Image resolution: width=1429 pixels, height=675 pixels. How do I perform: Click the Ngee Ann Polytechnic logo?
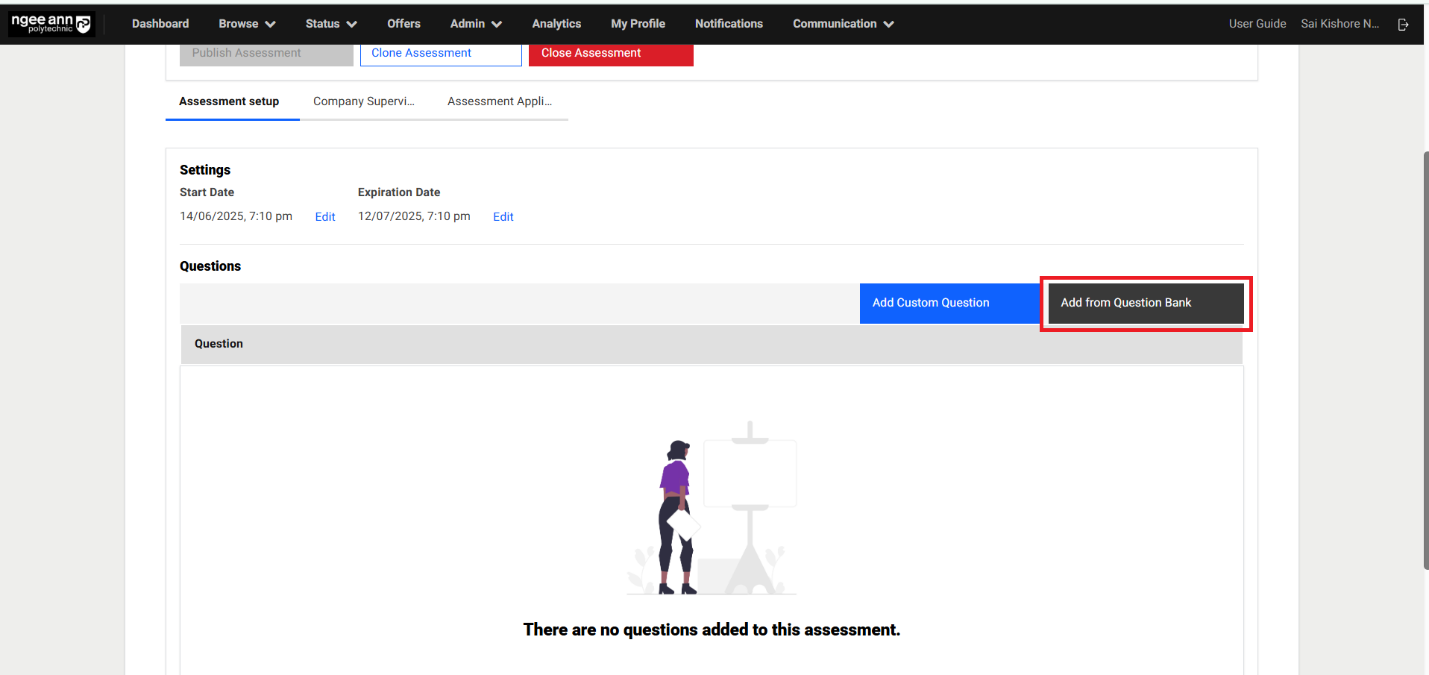pyautogui.click(x=51, y=23)
